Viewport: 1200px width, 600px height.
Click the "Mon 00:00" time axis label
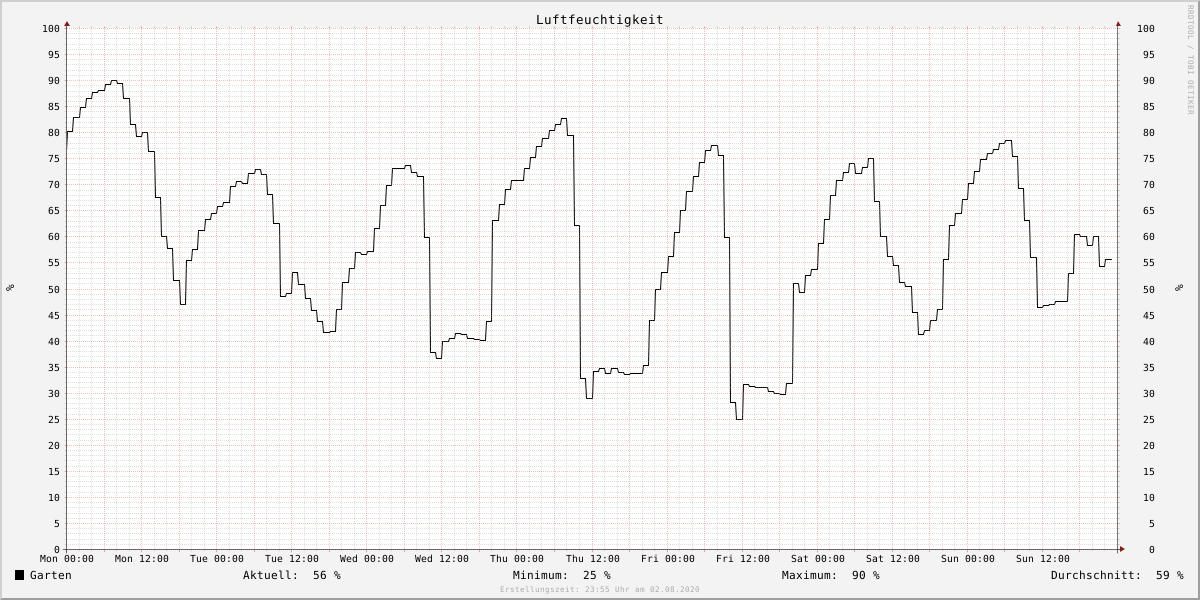[x=67, y=559]
